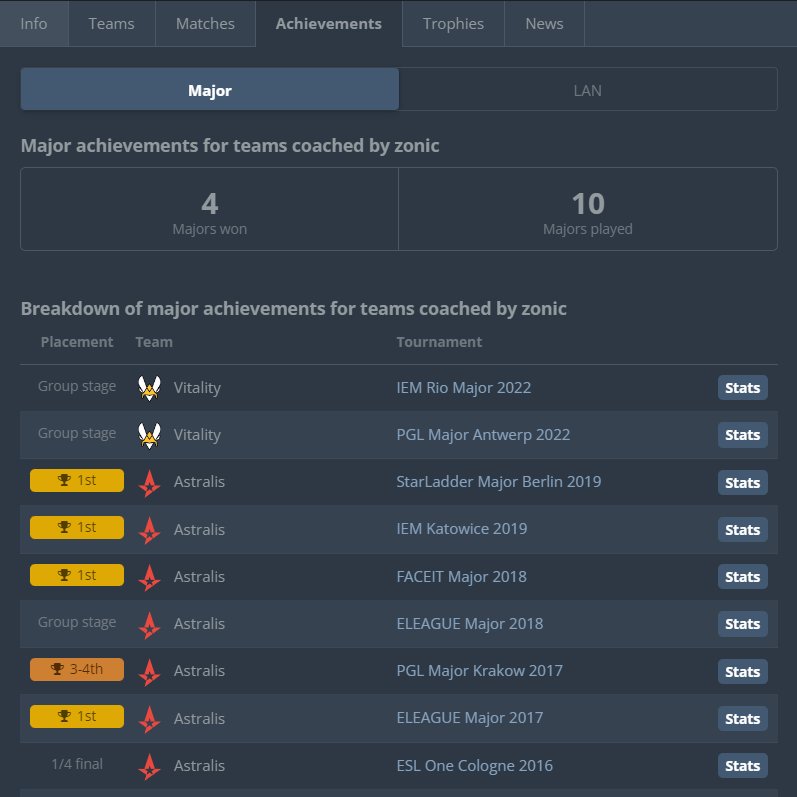797x797 pixels.
Task: Open ESL One Cologne 2016 link
Action: pyautogui.click(x=474, y=765)
